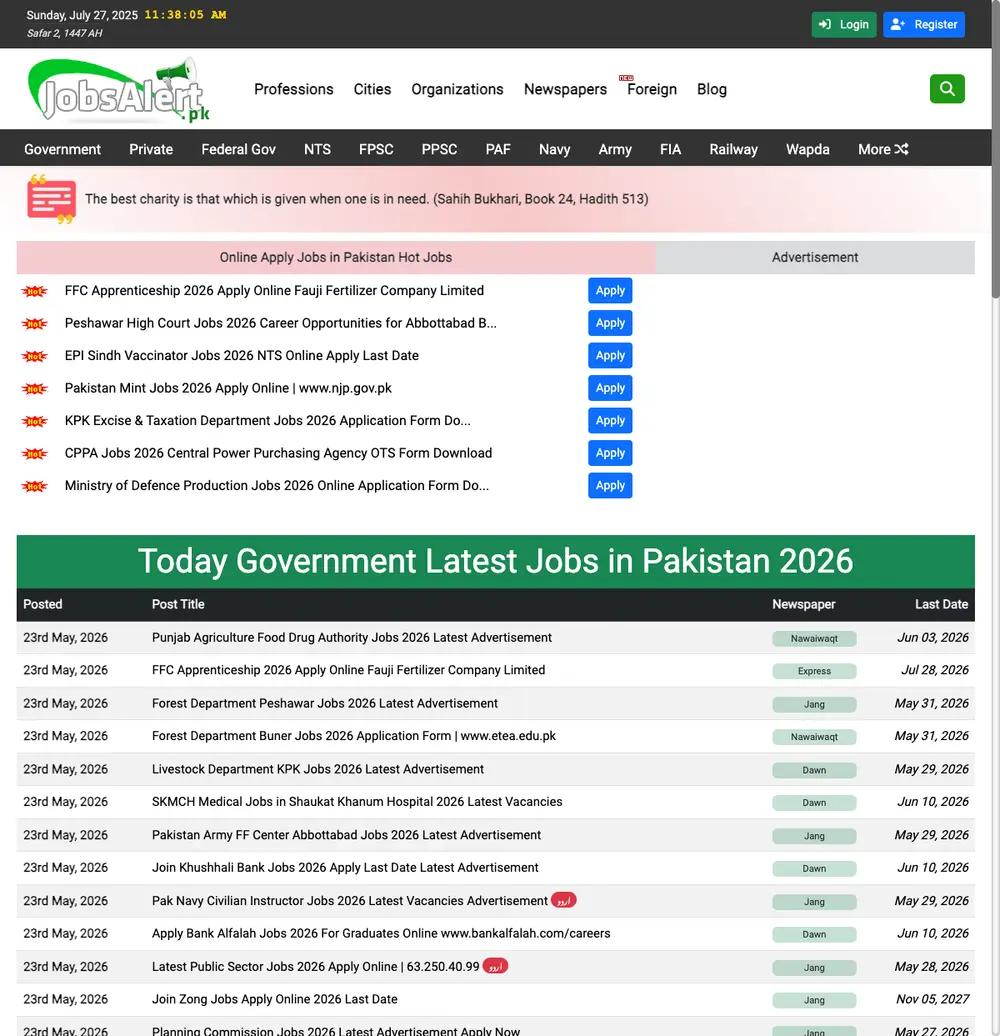
Task: Click 'Nov 05, 2027' last date cell
Action: pyautogui.click(x=932, y=999)
